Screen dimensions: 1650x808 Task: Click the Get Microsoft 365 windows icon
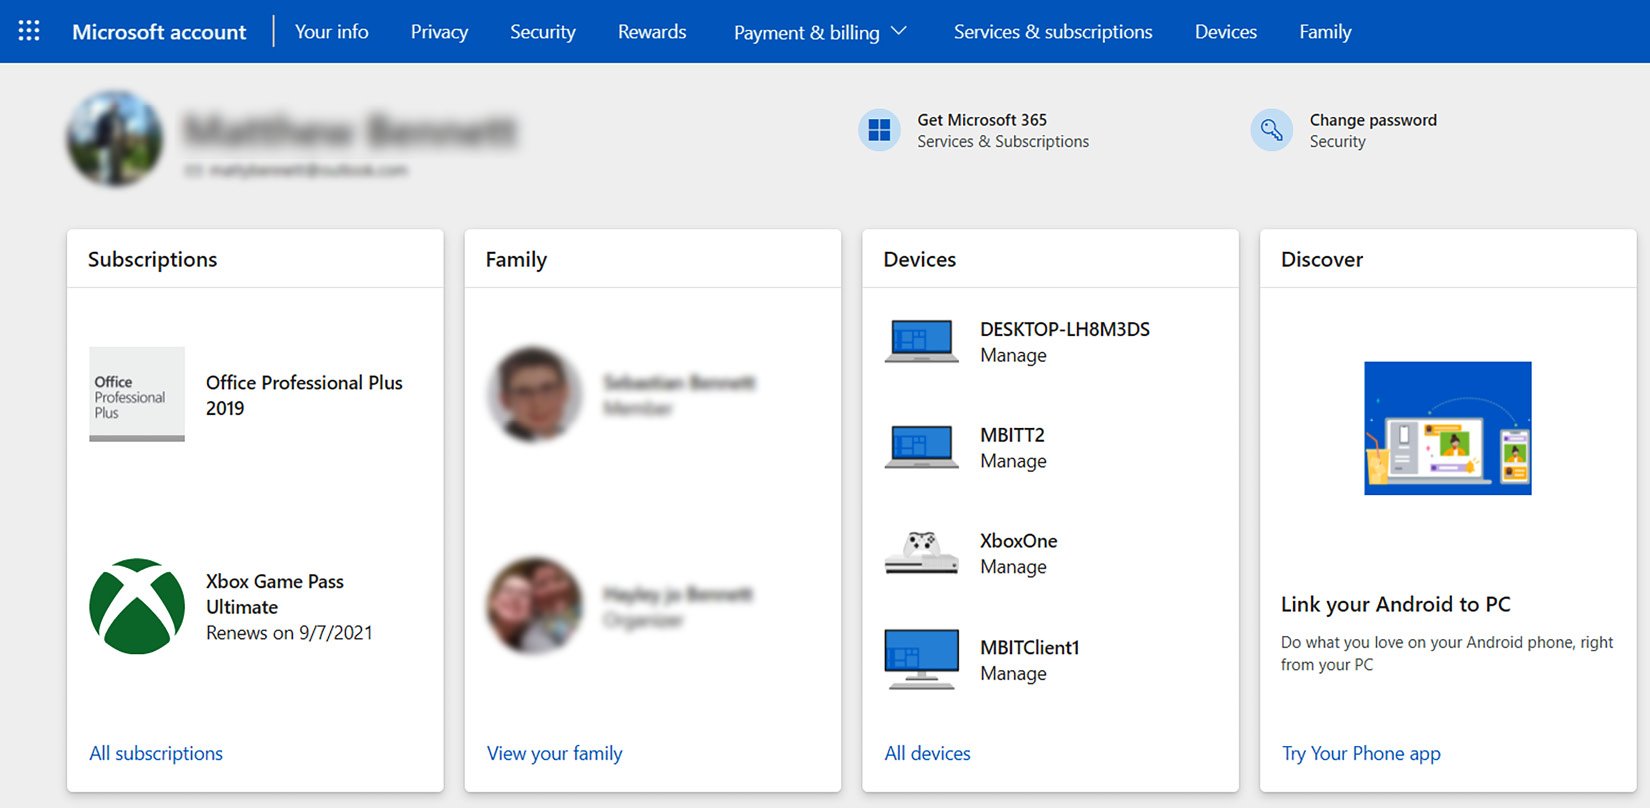pyautogui.click(x=880, y=130)
